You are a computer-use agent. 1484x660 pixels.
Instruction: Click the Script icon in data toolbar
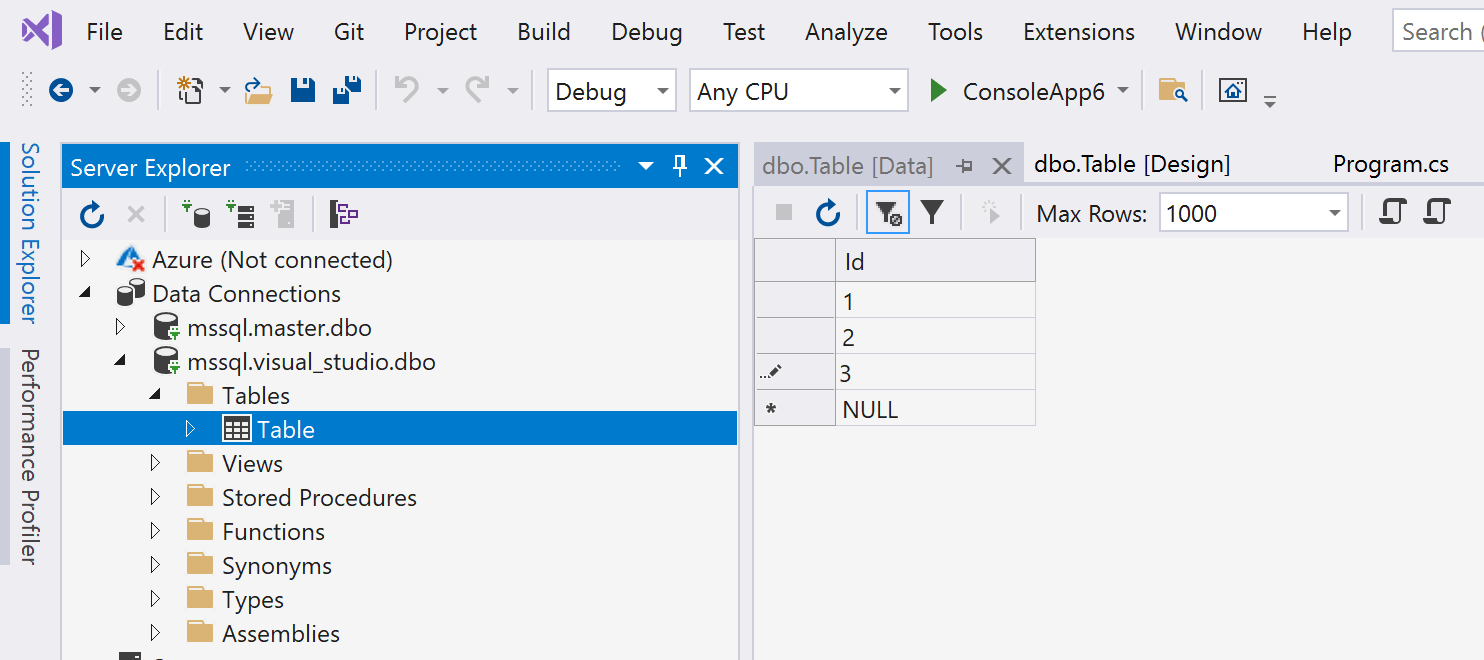[x=1391, y=212]
